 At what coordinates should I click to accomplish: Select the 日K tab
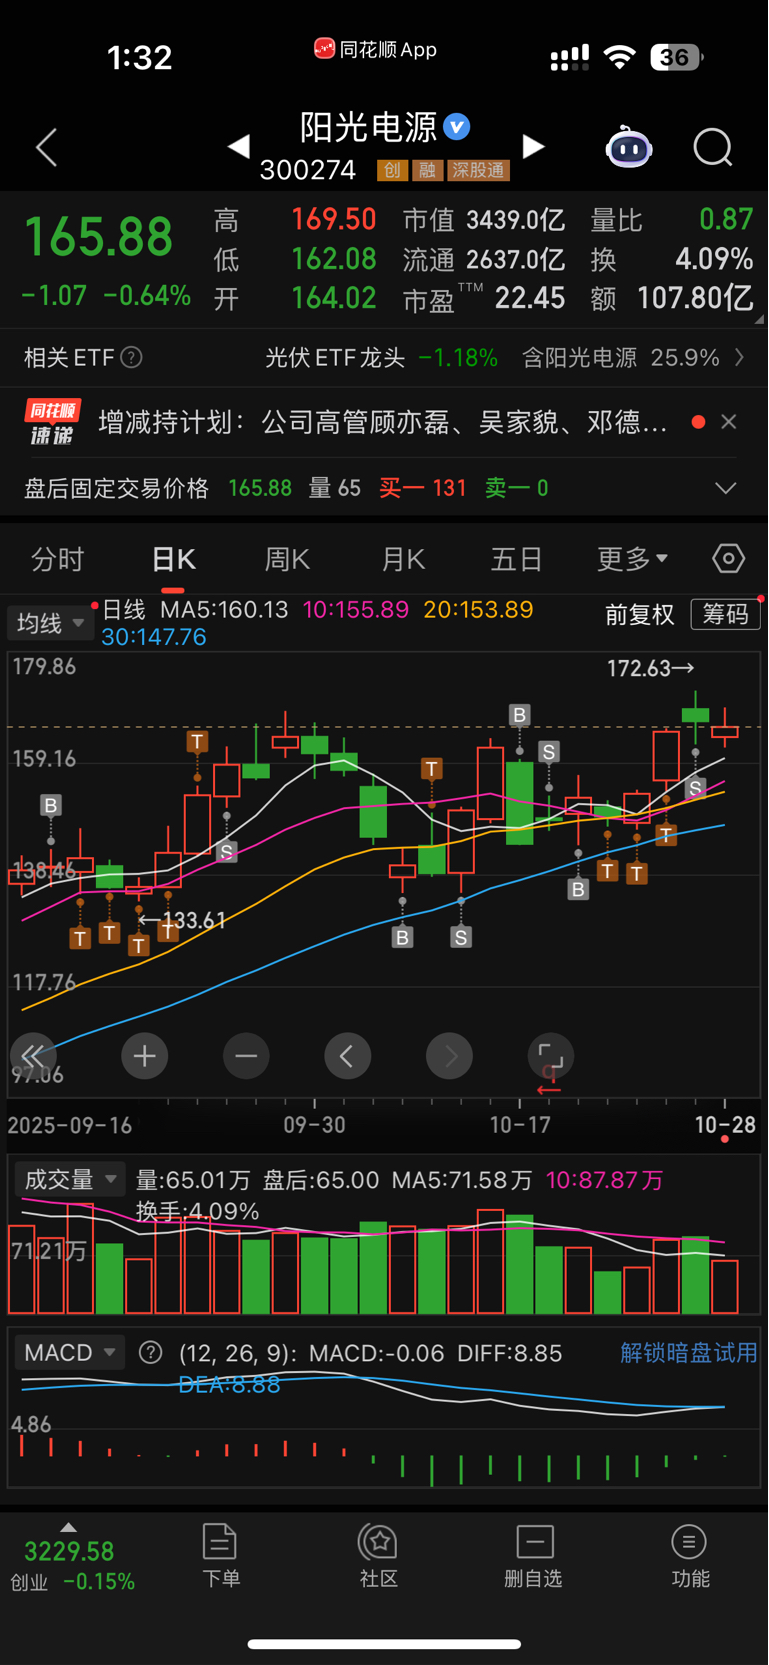[x=173, y=559]
